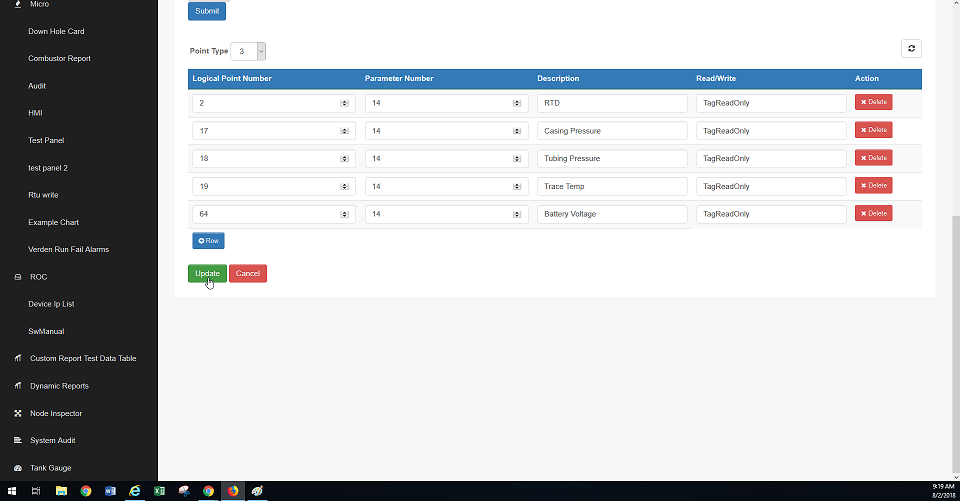This screenshot has height=501, width=960.
Task: Click the stepper on Logical Point Number 2
Action: point(344,103)
